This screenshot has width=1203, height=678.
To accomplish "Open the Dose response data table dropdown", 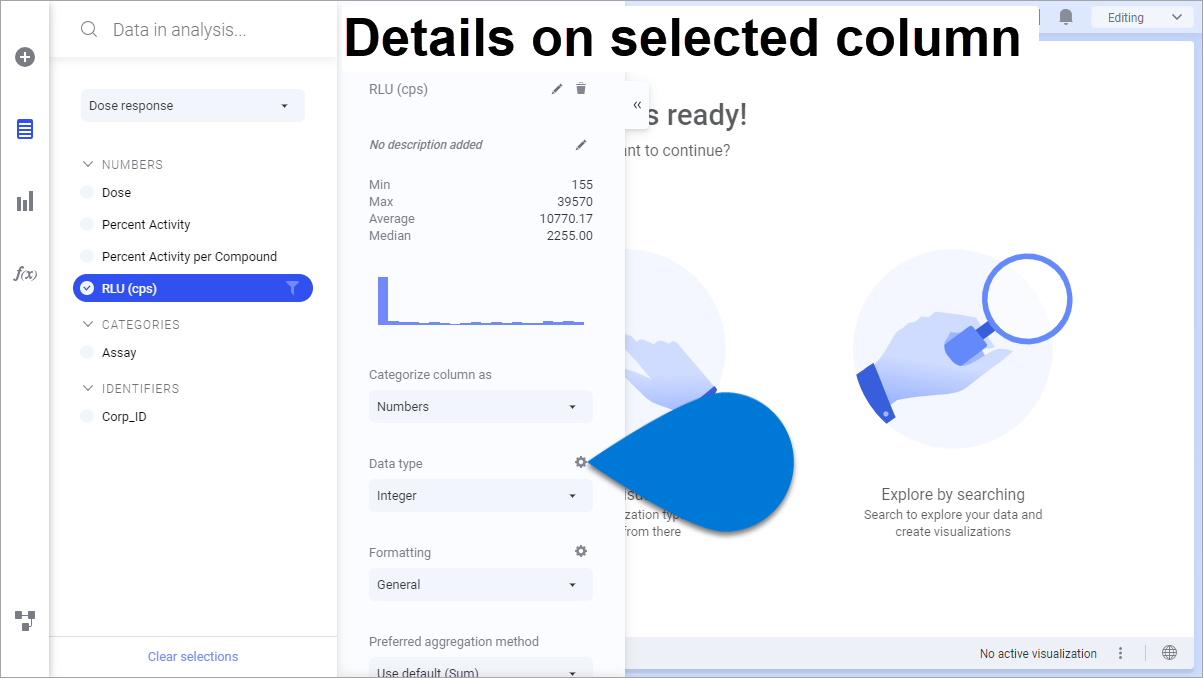I will [x=192, y=105].
